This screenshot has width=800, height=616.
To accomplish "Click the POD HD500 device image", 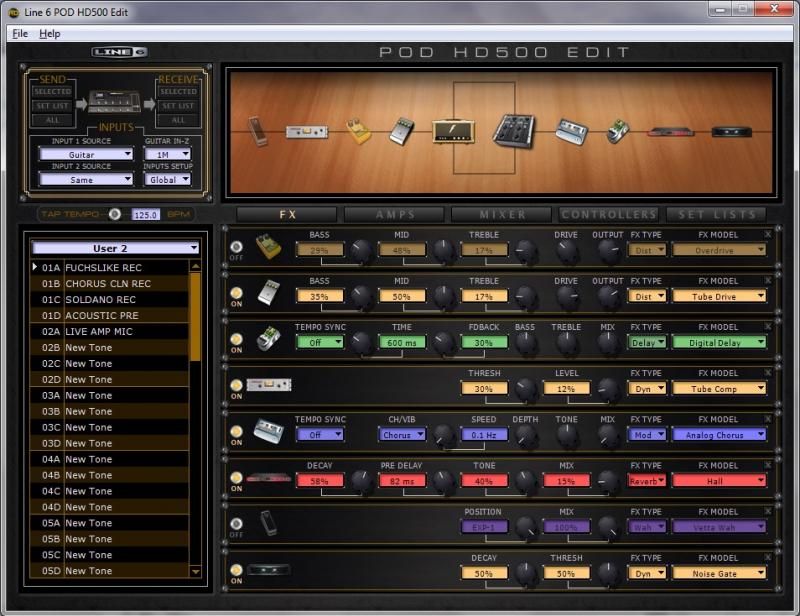I will pos(114,102).
